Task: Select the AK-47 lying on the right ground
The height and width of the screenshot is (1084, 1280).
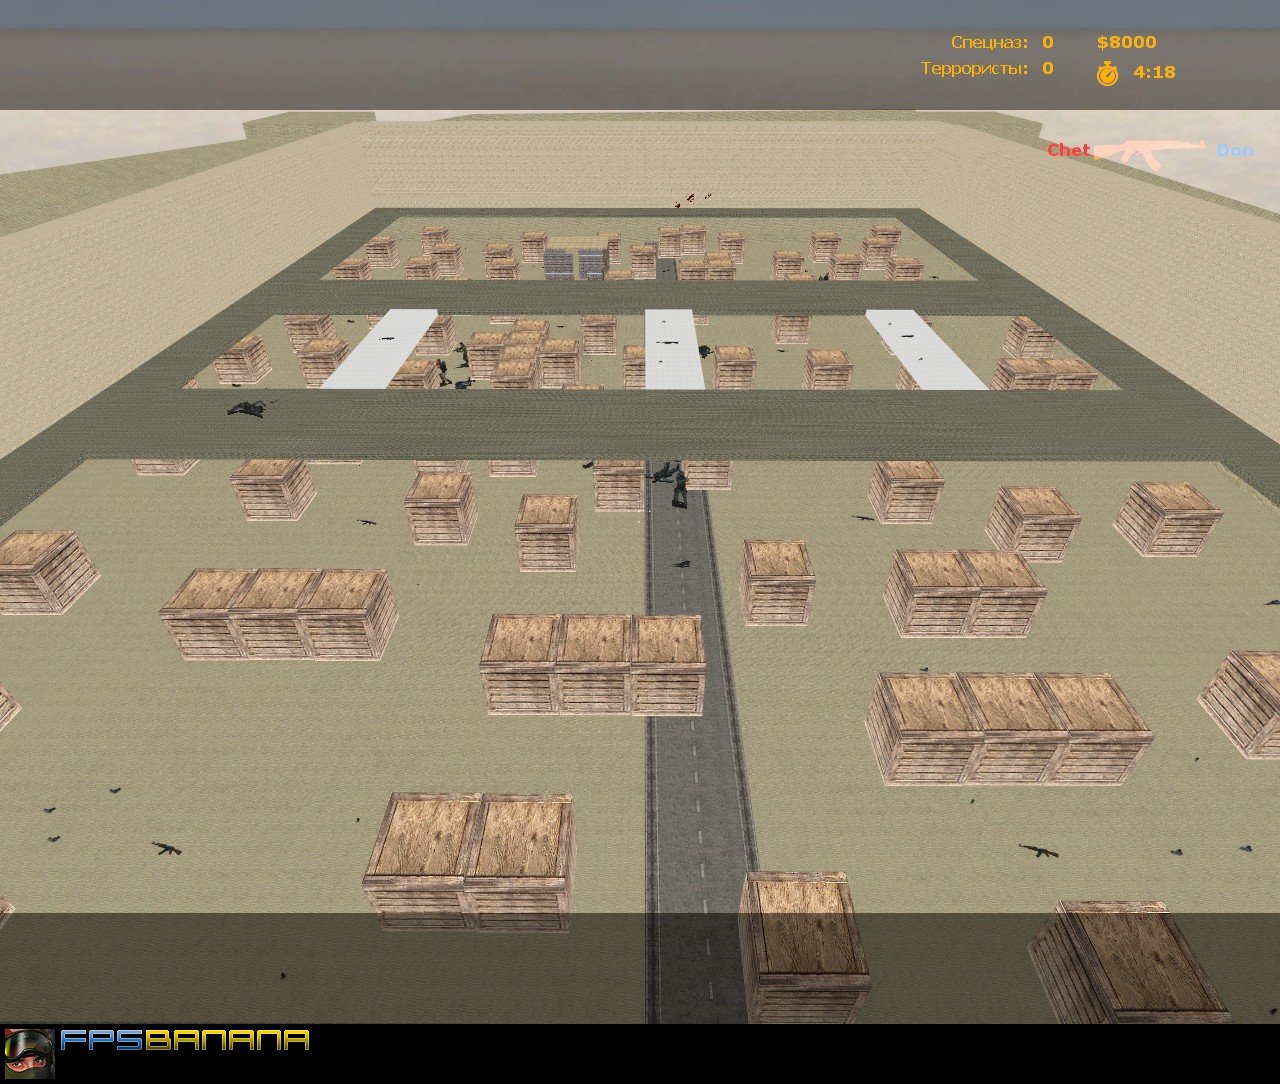Action: (1039, 851)
